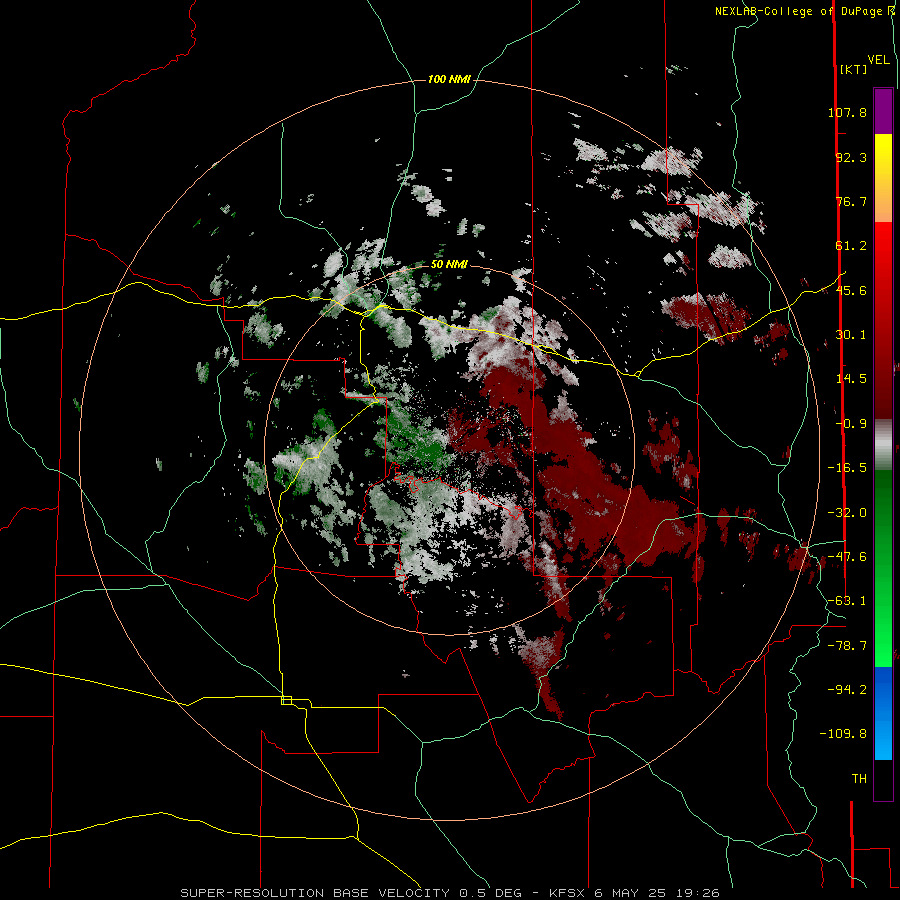
Task: Click the NEXLAB-College of DuPage label
Action: [804, 11]
